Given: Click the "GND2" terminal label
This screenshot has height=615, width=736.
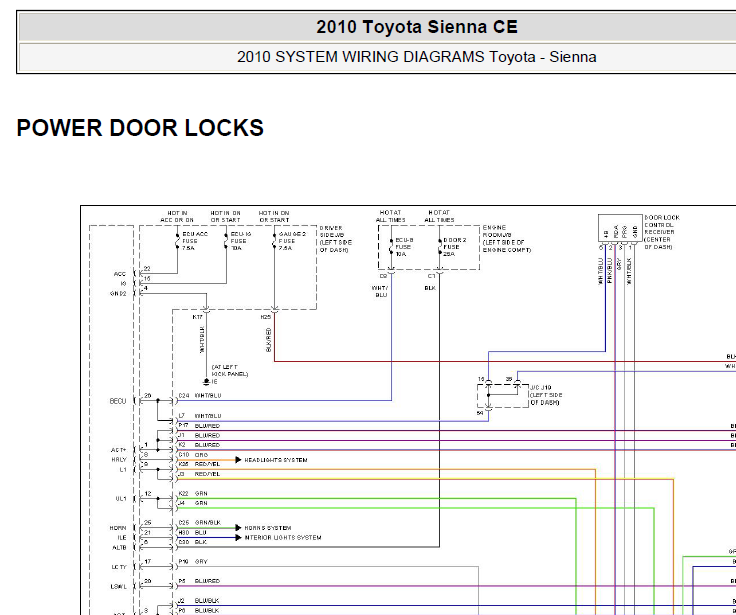Looking at the screenshot, I should 118,294.
